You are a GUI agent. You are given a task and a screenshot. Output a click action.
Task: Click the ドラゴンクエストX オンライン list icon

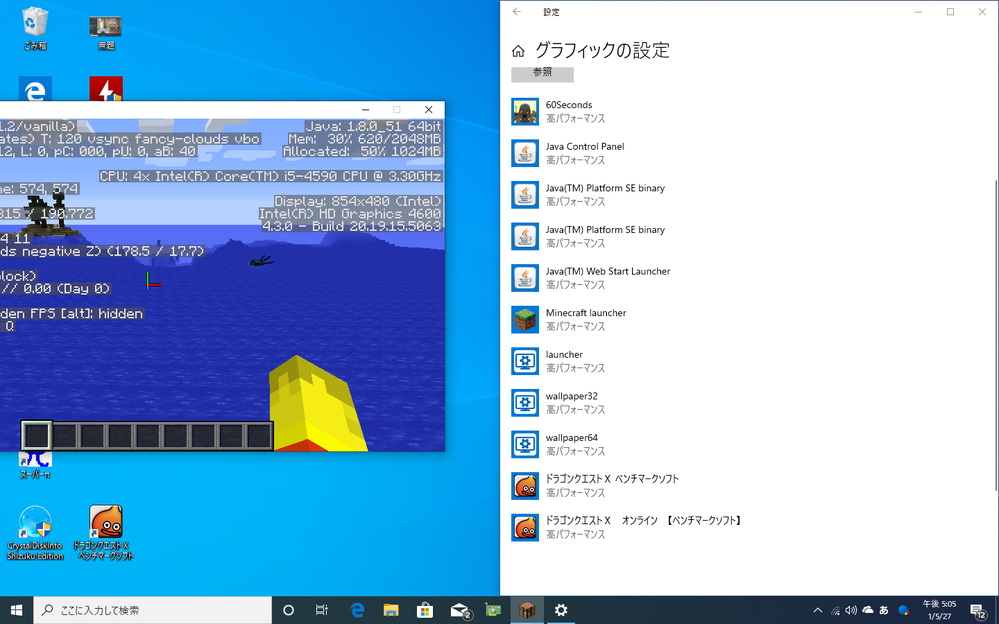point(525,528)
